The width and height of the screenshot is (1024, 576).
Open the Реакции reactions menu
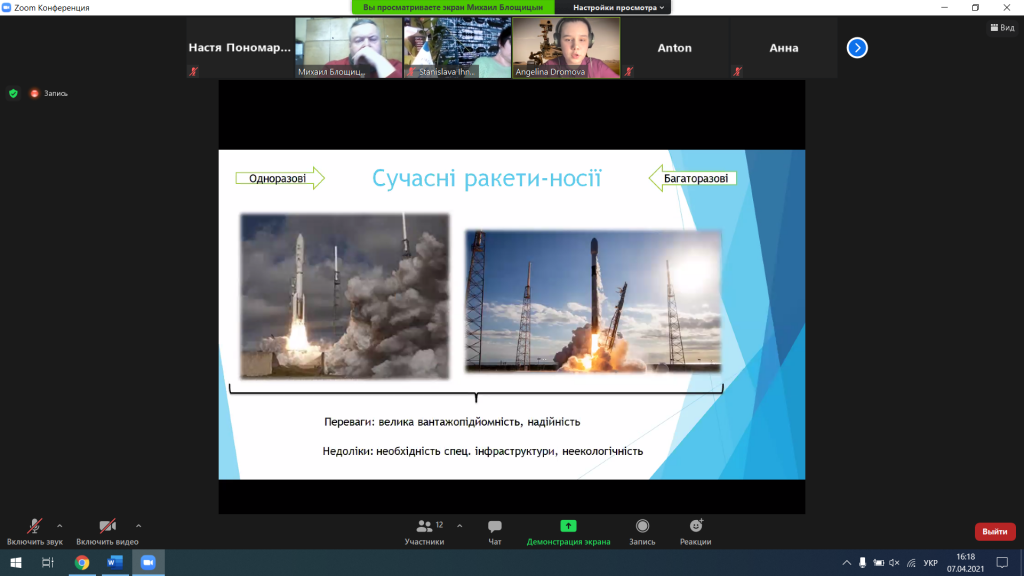click(x=696, y=532)
